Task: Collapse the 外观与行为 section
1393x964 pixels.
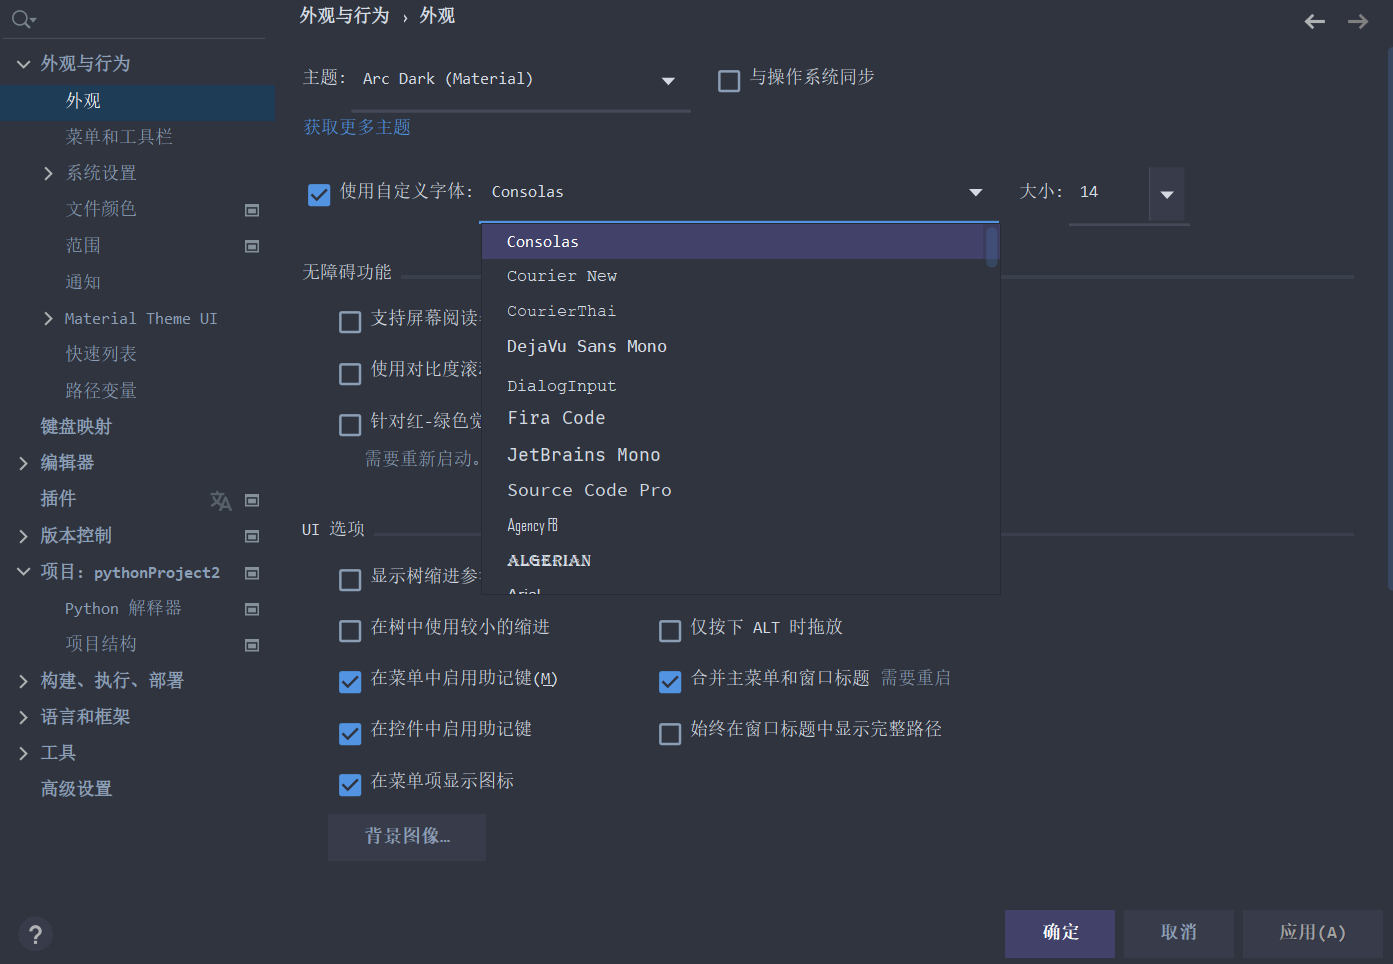Action: [x=22, y=62]
